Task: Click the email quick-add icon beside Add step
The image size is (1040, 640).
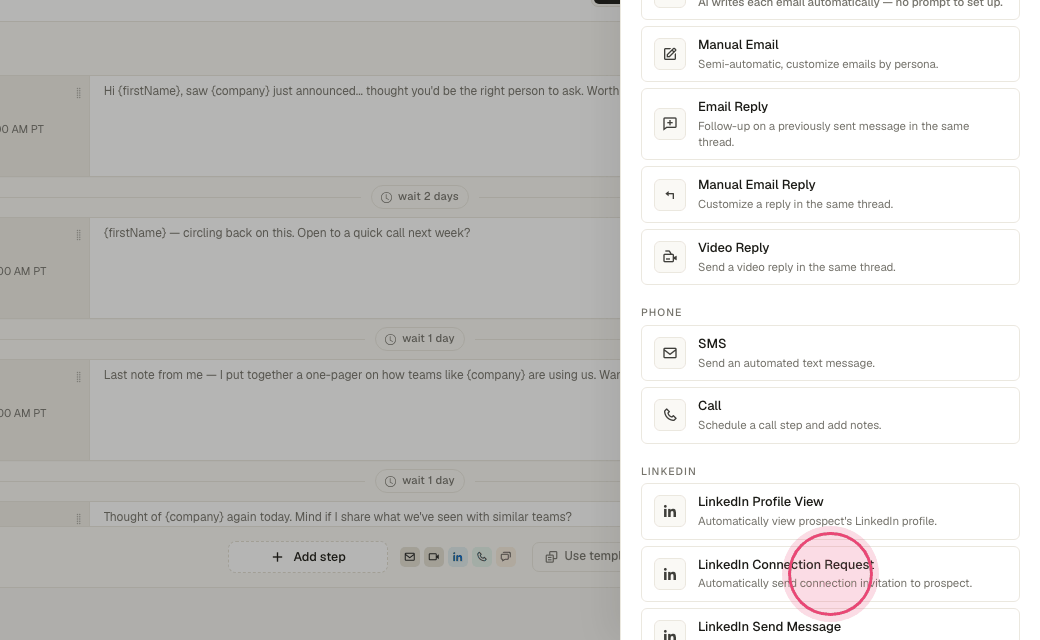Action: click(x=410, y=557)
